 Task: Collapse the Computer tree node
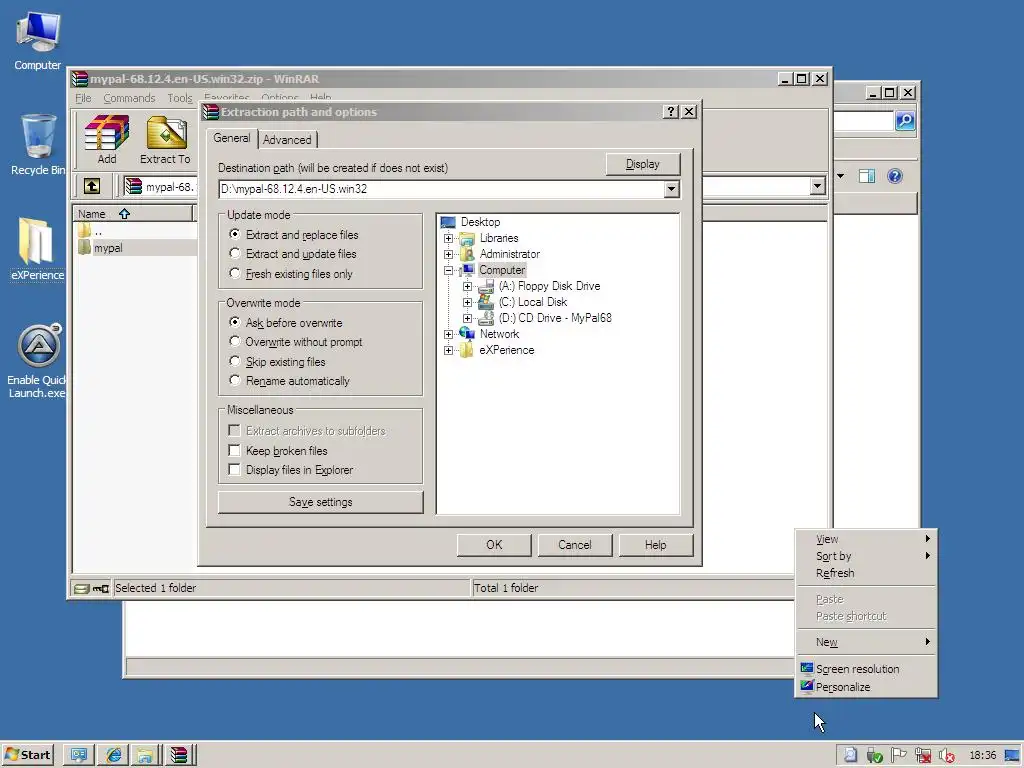pyautogui.click(x=449, y=270)
